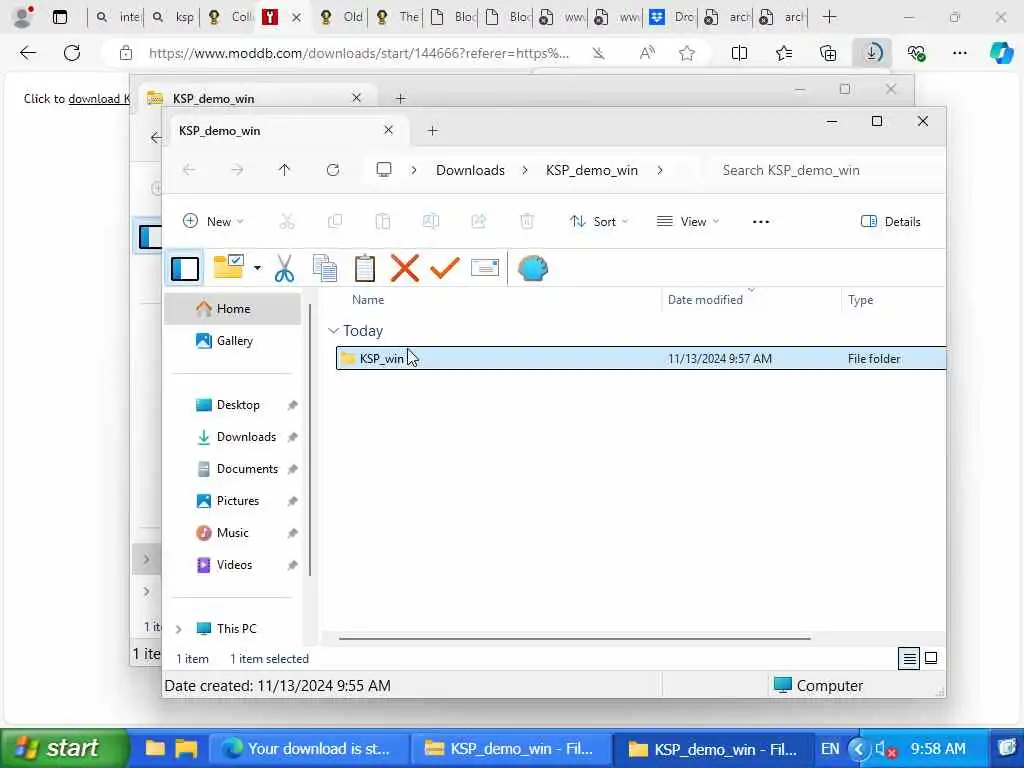Click the blue shell icon in classic toolbar

point(533,268)
